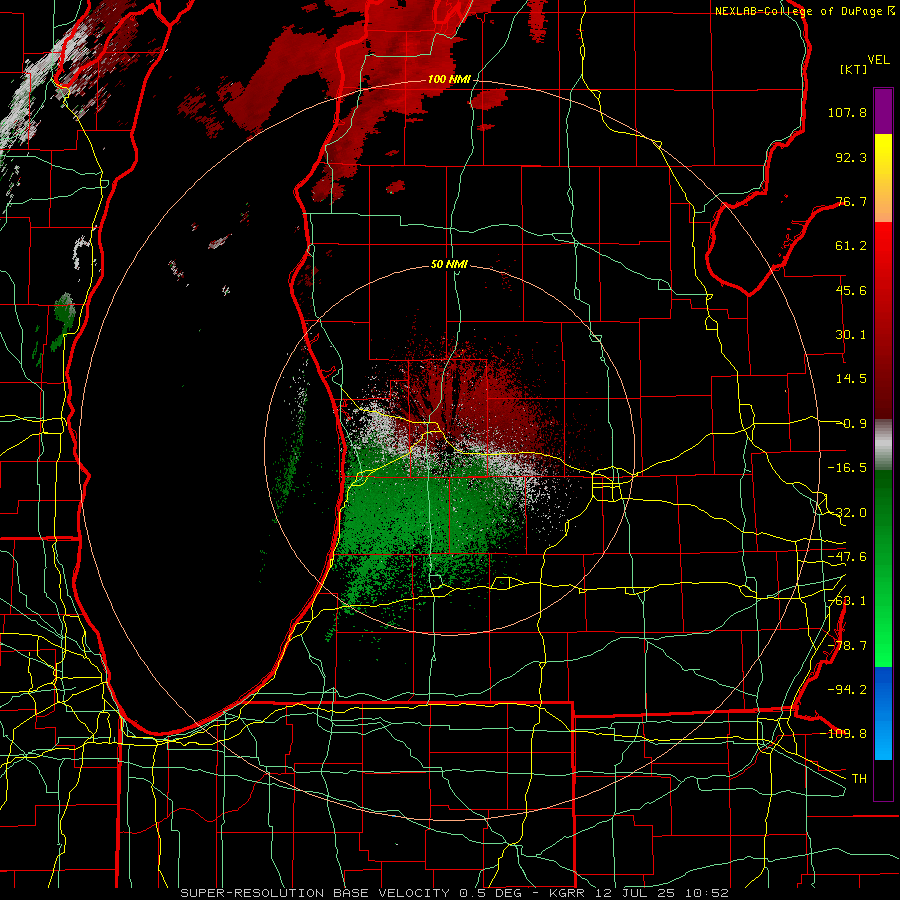Click the gray near-zero segment of the color bar
The height and width of the screenshot is (900, 900).
point(883,445)
